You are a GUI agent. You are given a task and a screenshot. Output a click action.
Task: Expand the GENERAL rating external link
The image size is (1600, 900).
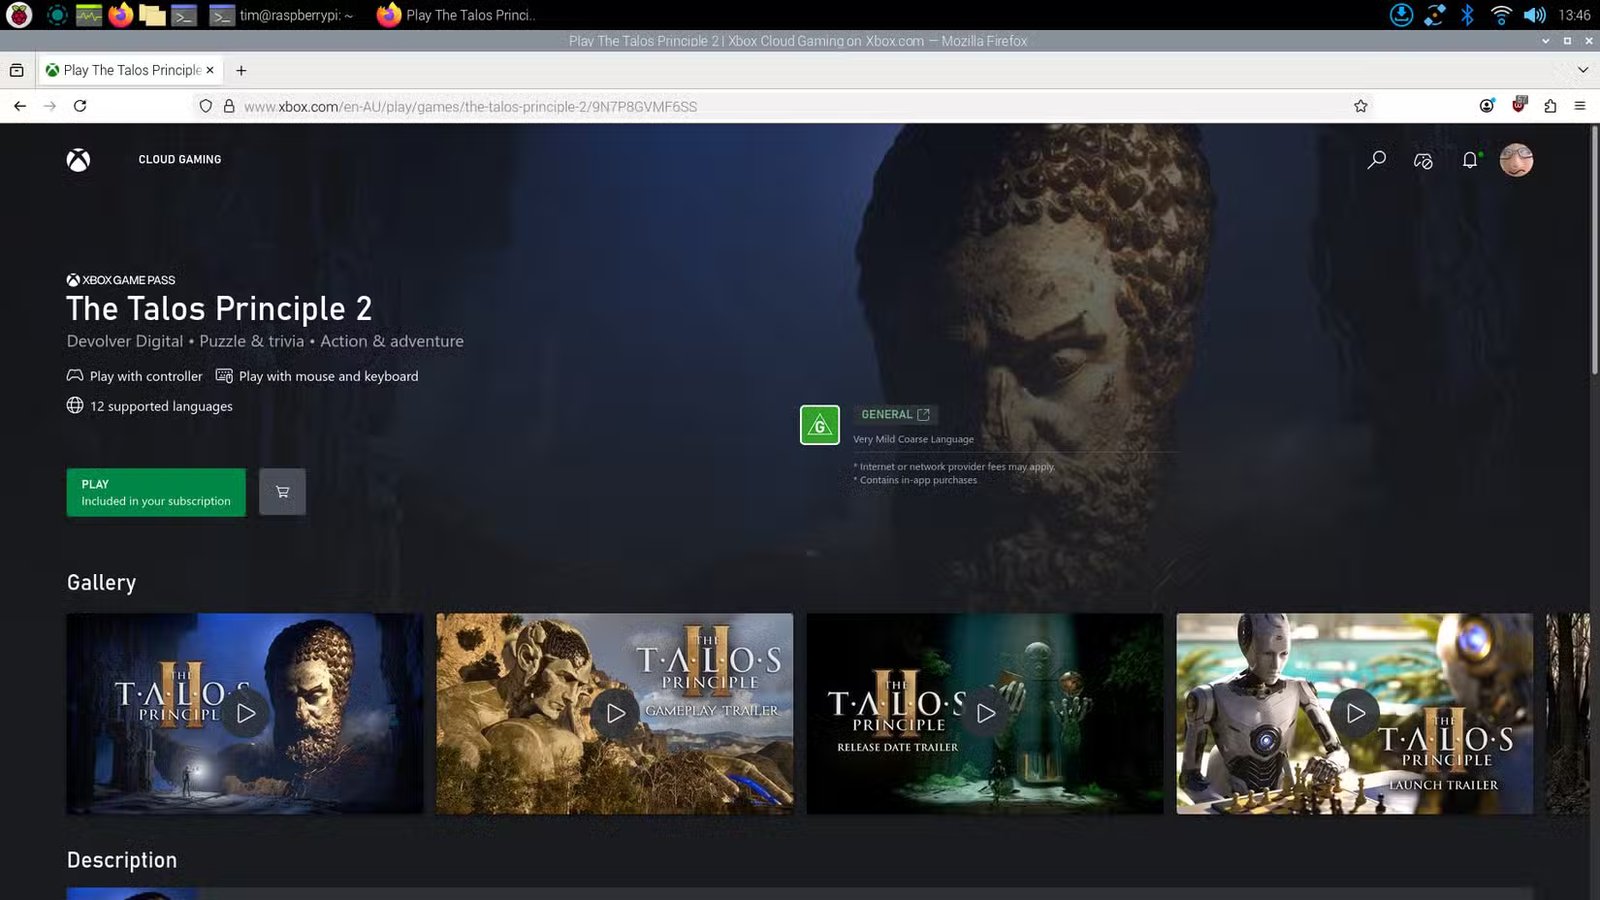click(921, 414)
